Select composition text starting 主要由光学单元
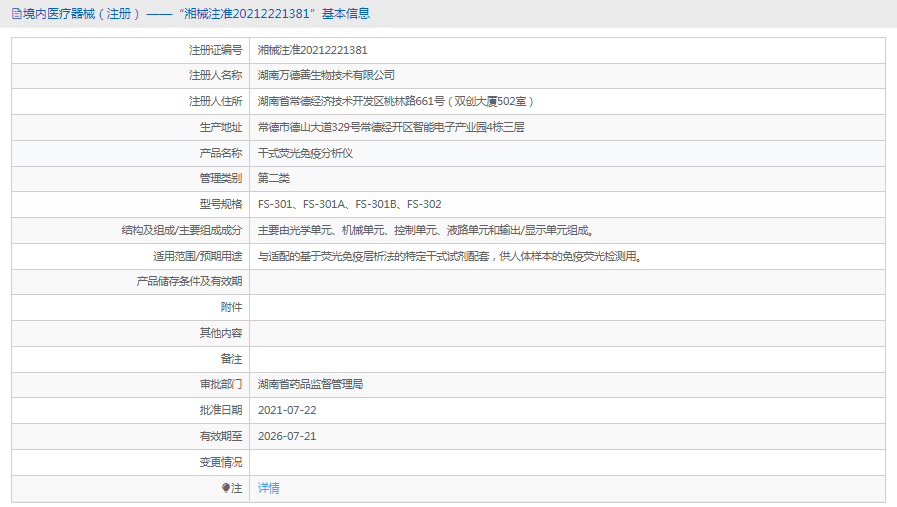897x507 pixels. click(x=427, y=231)
